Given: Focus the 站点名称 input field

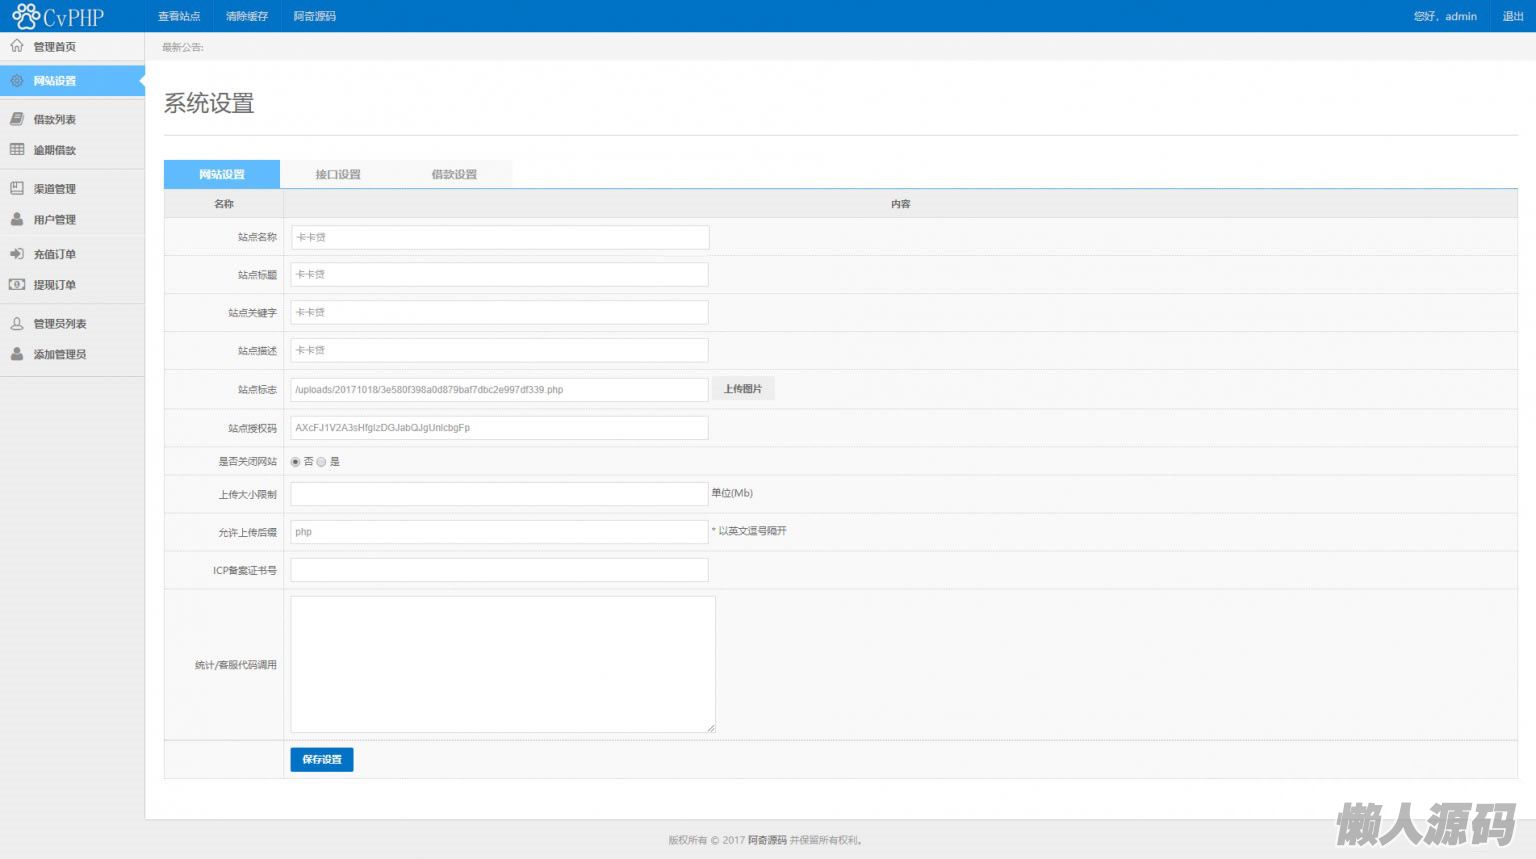Looking at the screenshot, I should [500, 237].
